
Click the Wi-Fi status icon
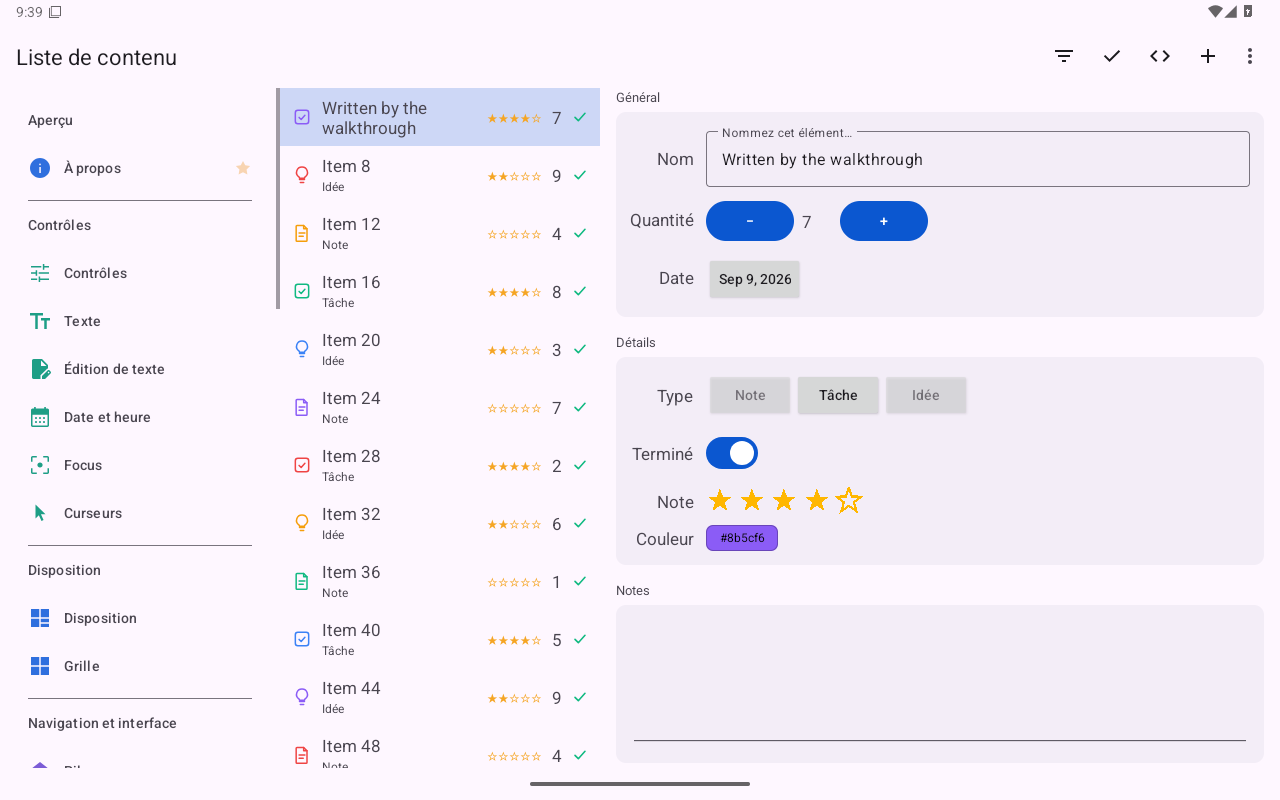tap(1215, 12)
